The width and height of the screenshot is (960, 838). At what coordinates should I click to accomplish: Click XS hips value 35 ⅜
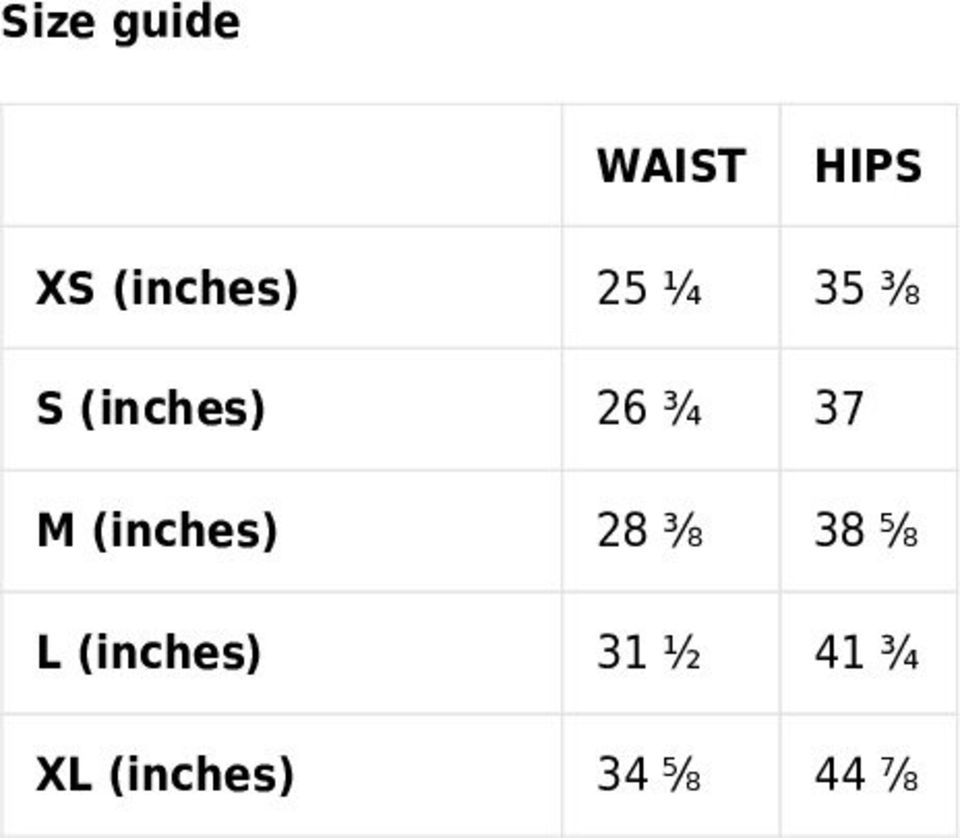click(x=866, y=288)
